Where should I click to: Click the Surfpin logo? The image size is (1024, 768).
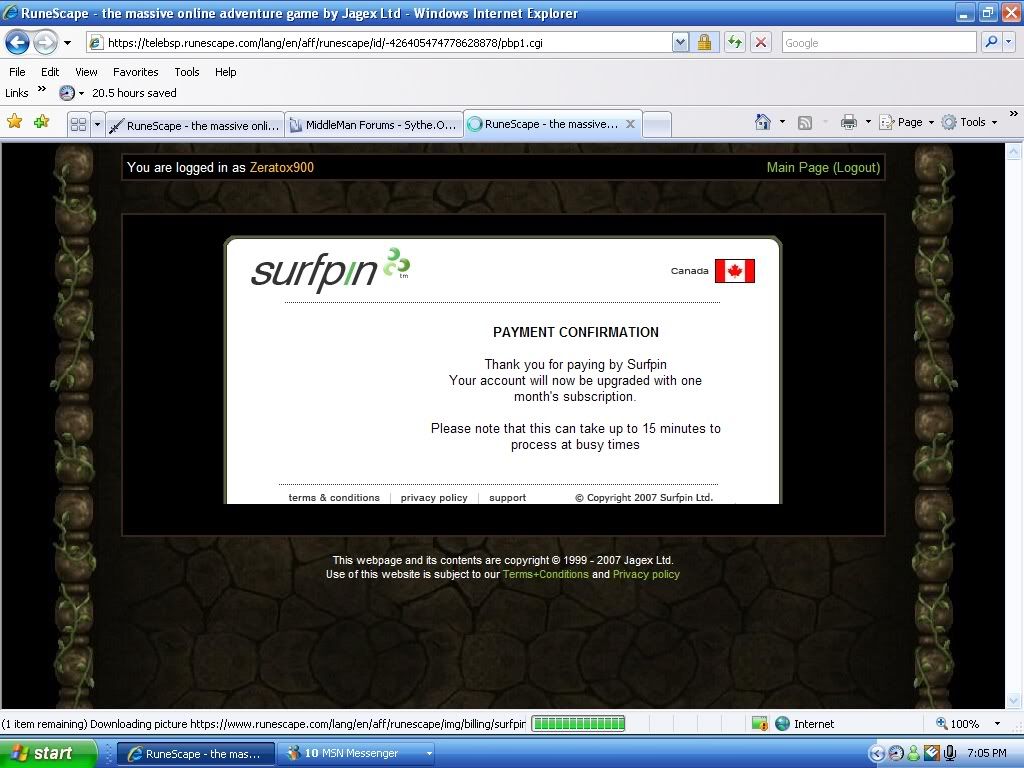pos(330,270)
